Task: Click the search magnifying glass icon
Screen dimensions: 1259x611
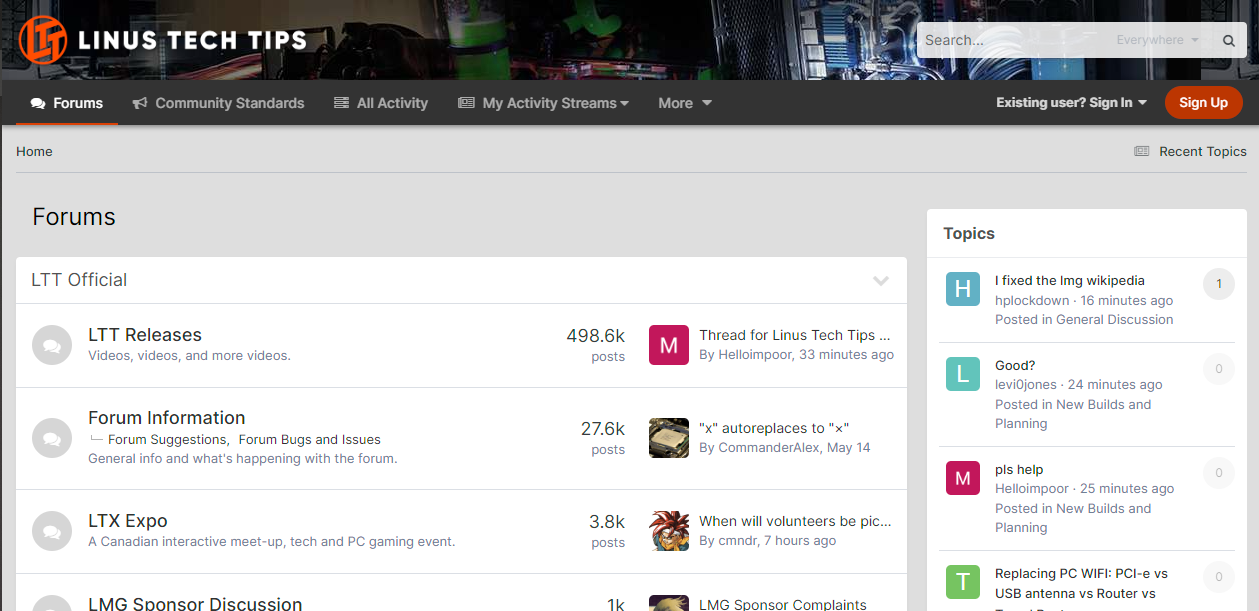Action: [x=1229, y=41]
